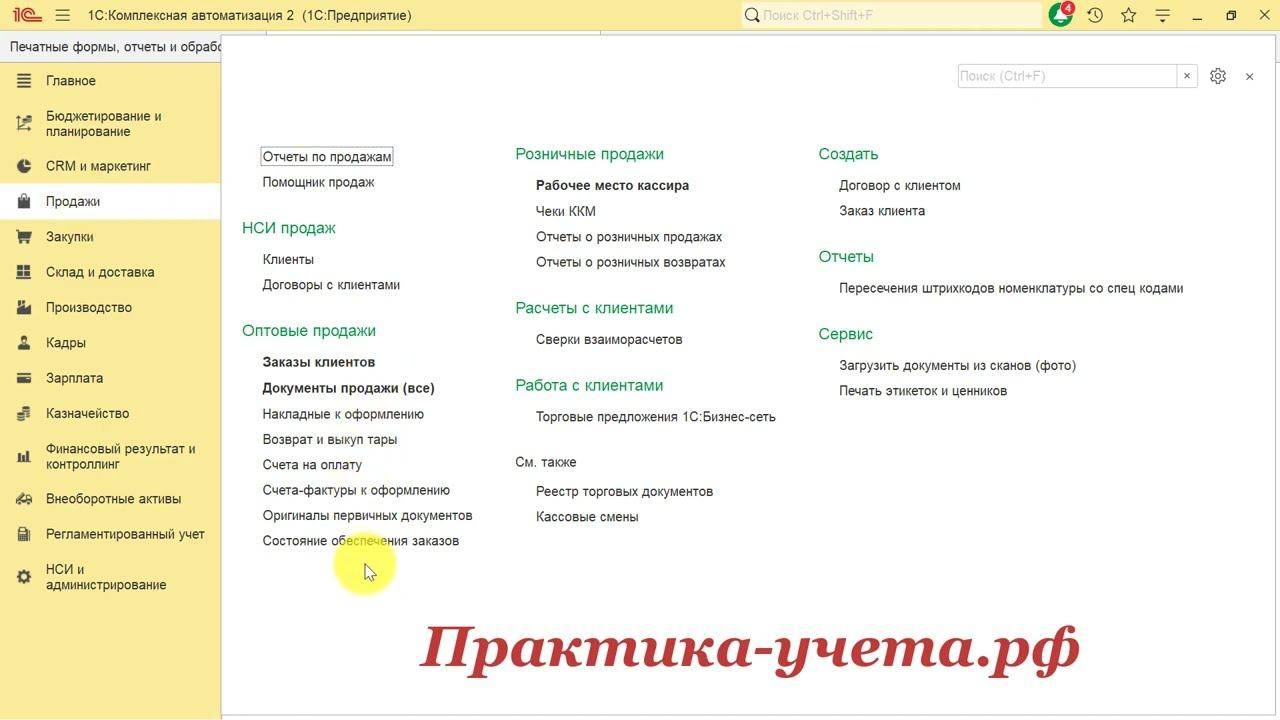Click the CRM и маркетинг pie icon

tap(24, 166)
